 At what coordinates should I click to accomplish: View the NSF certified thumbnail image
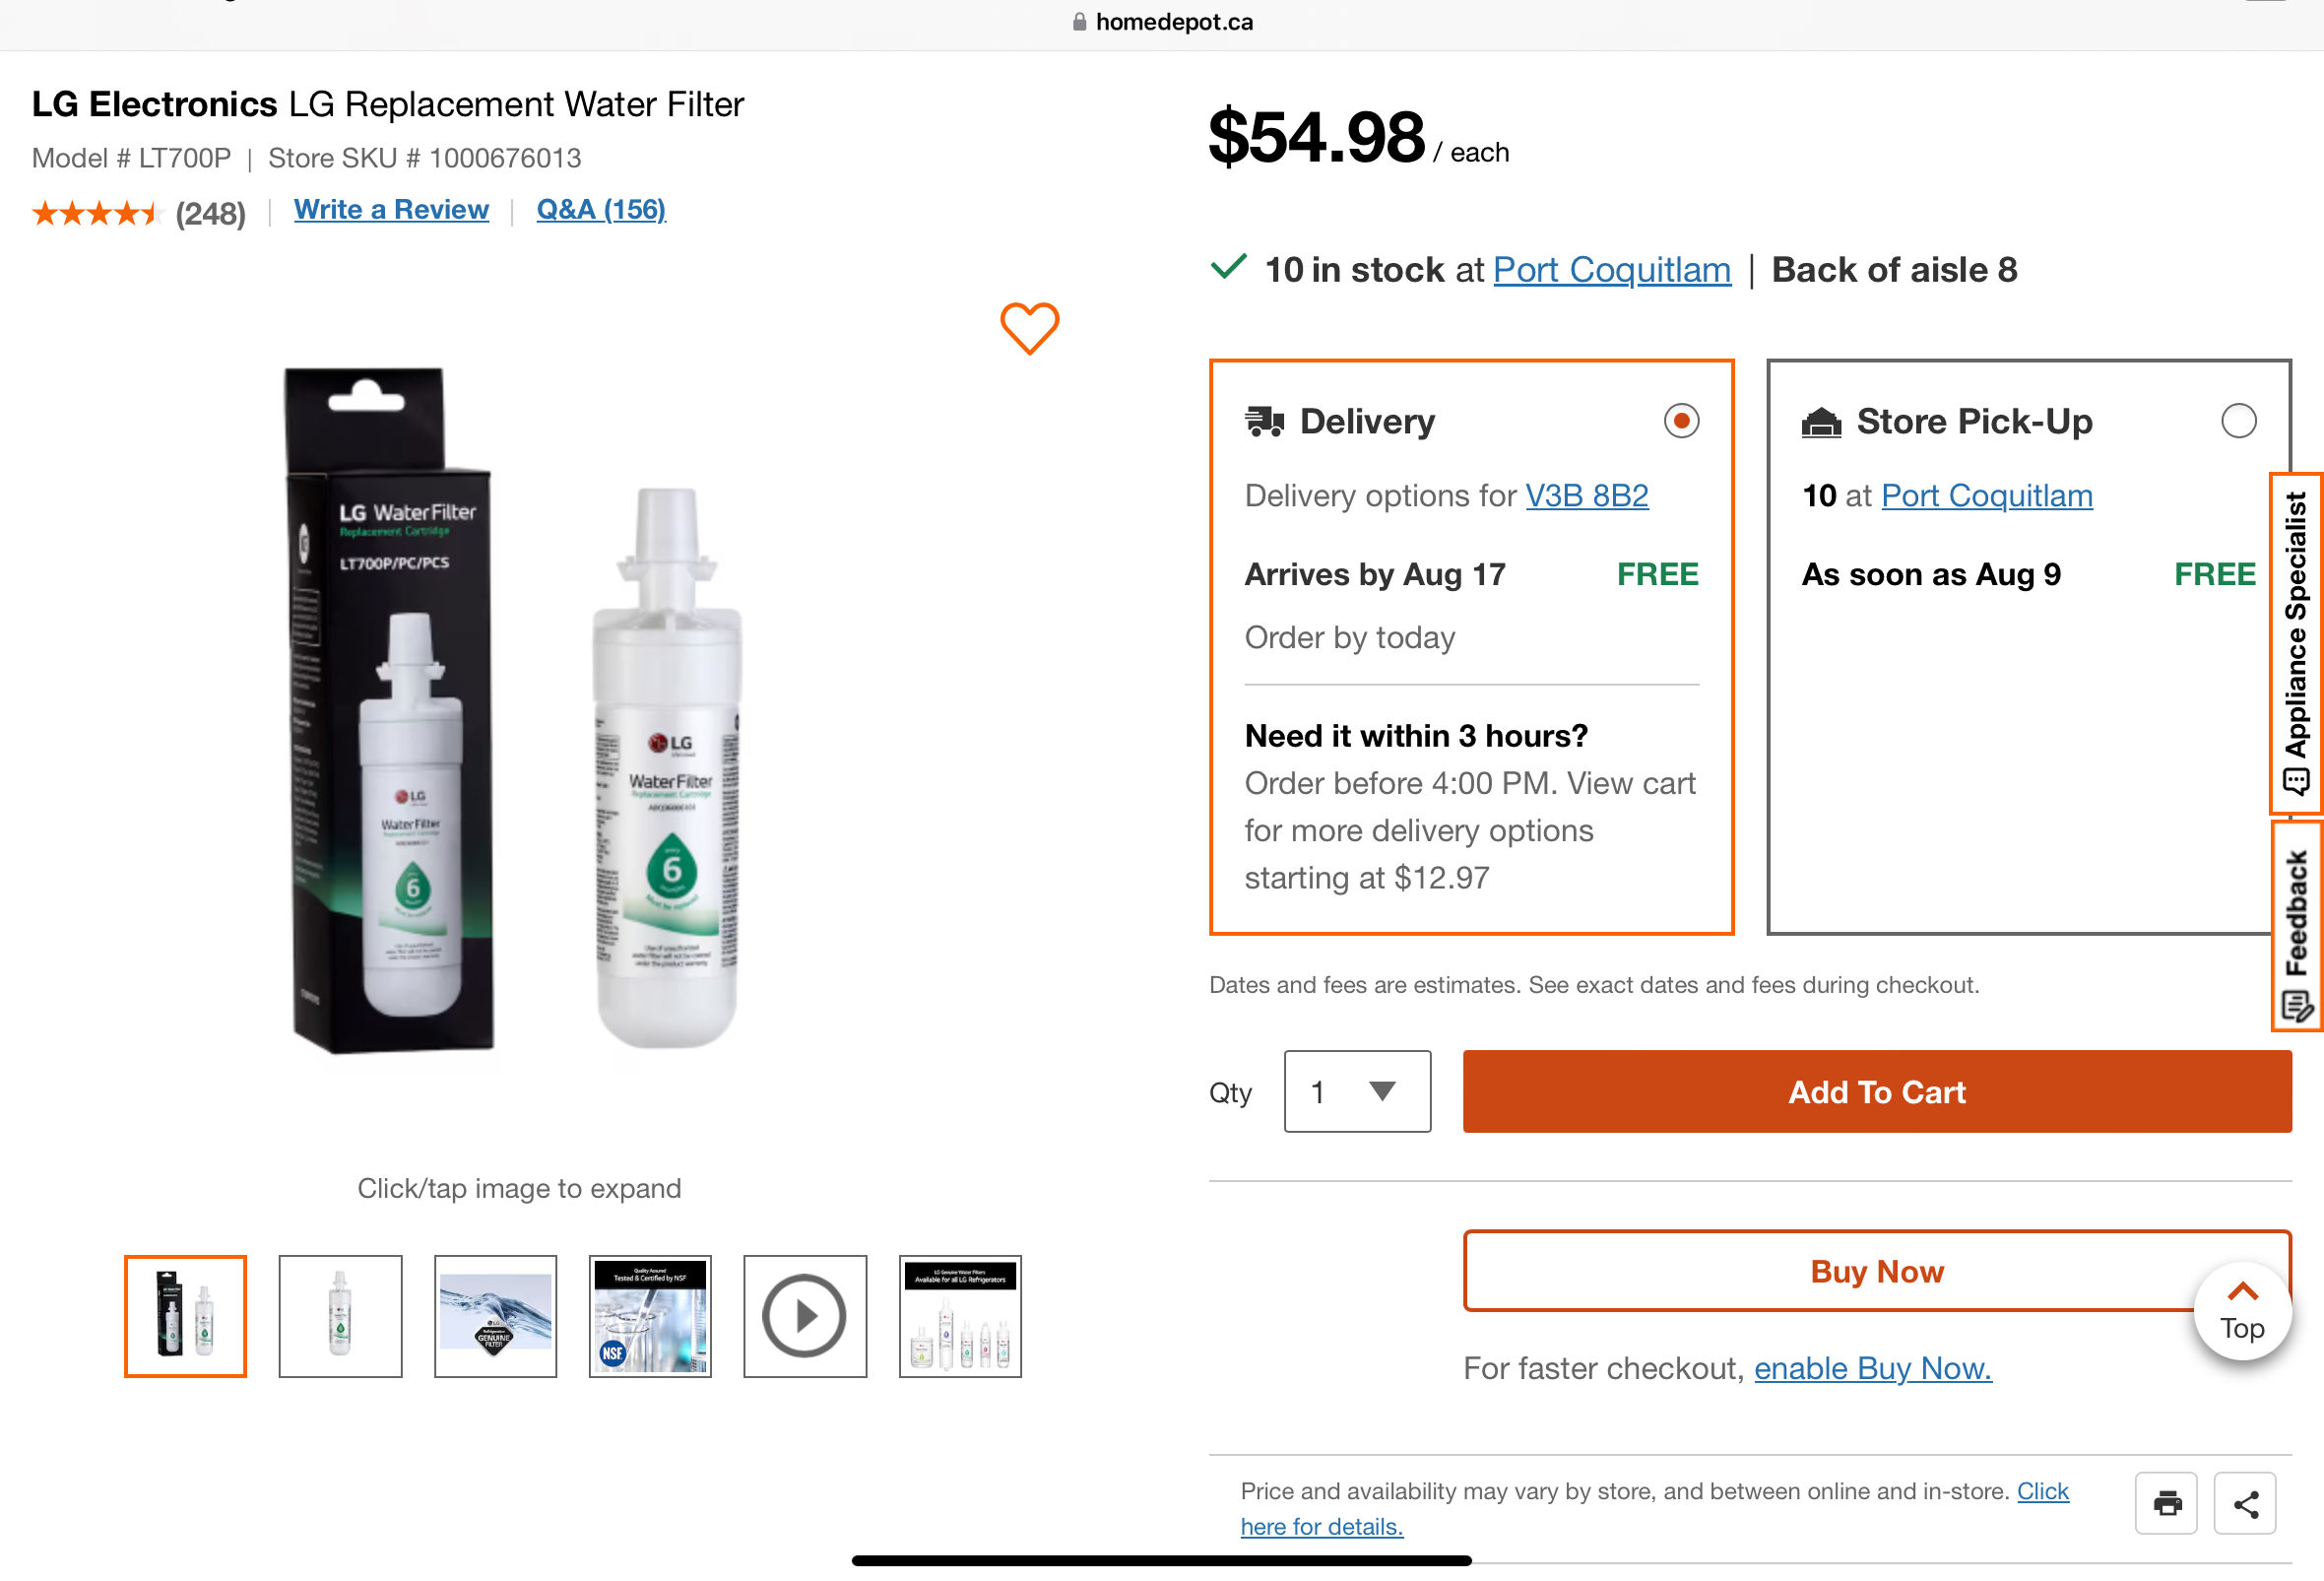[x=650, y=1315]
